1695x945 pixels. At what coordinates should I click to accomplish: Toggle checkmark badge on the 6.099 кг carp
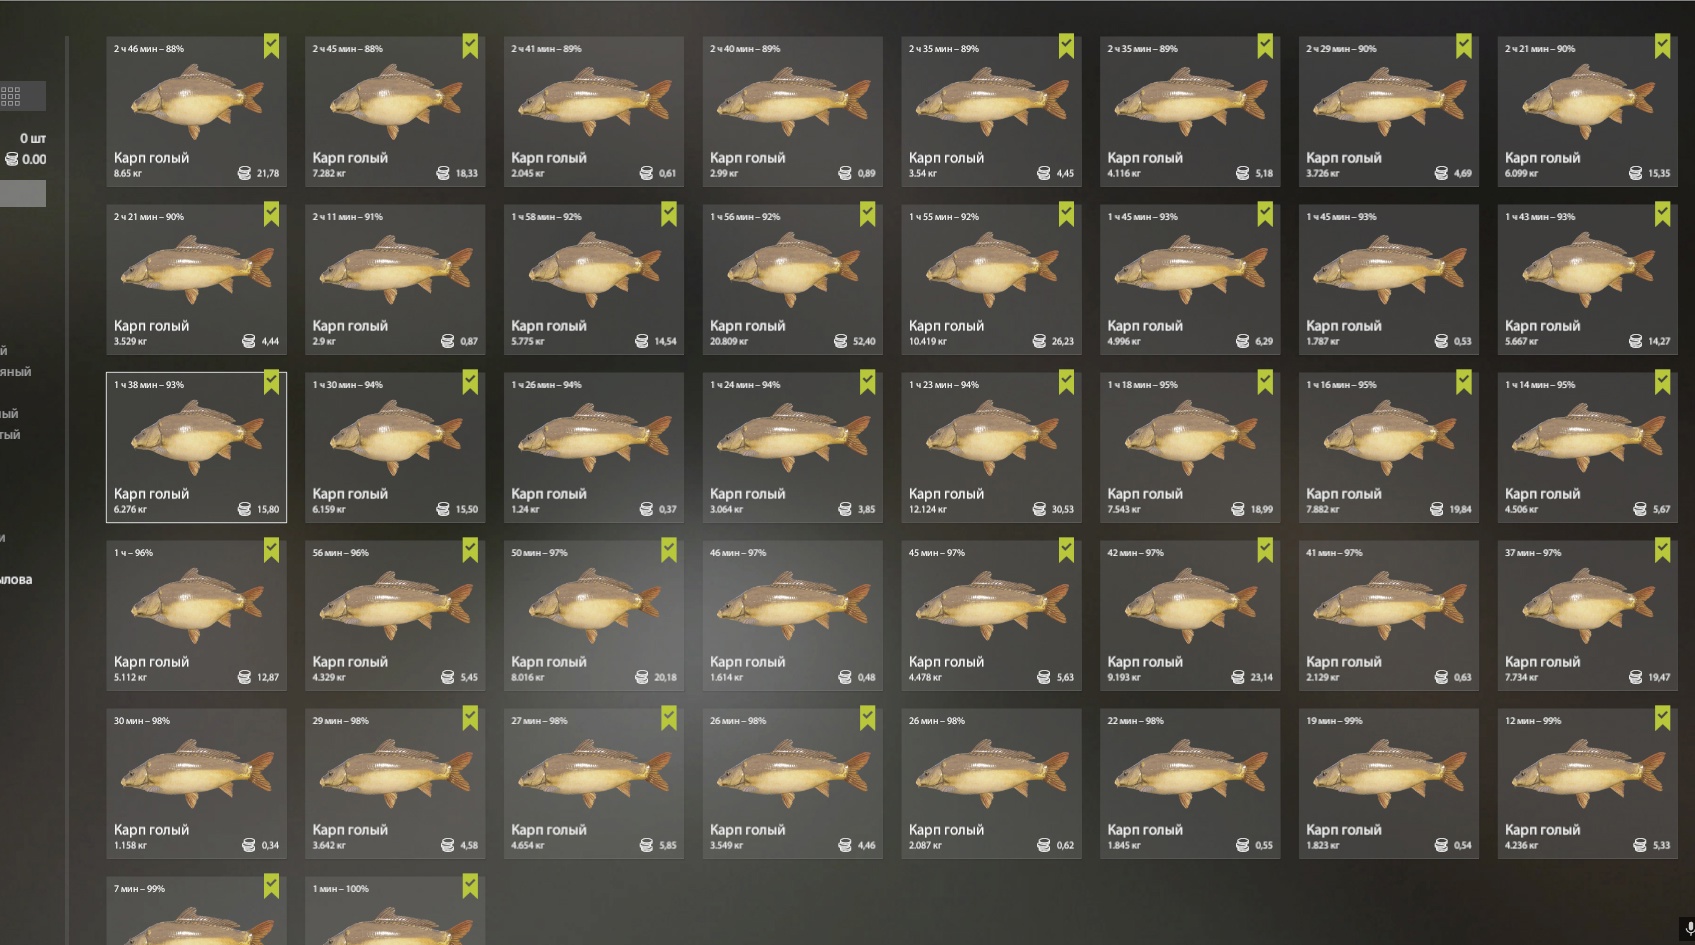click(x=1662, y=46)
